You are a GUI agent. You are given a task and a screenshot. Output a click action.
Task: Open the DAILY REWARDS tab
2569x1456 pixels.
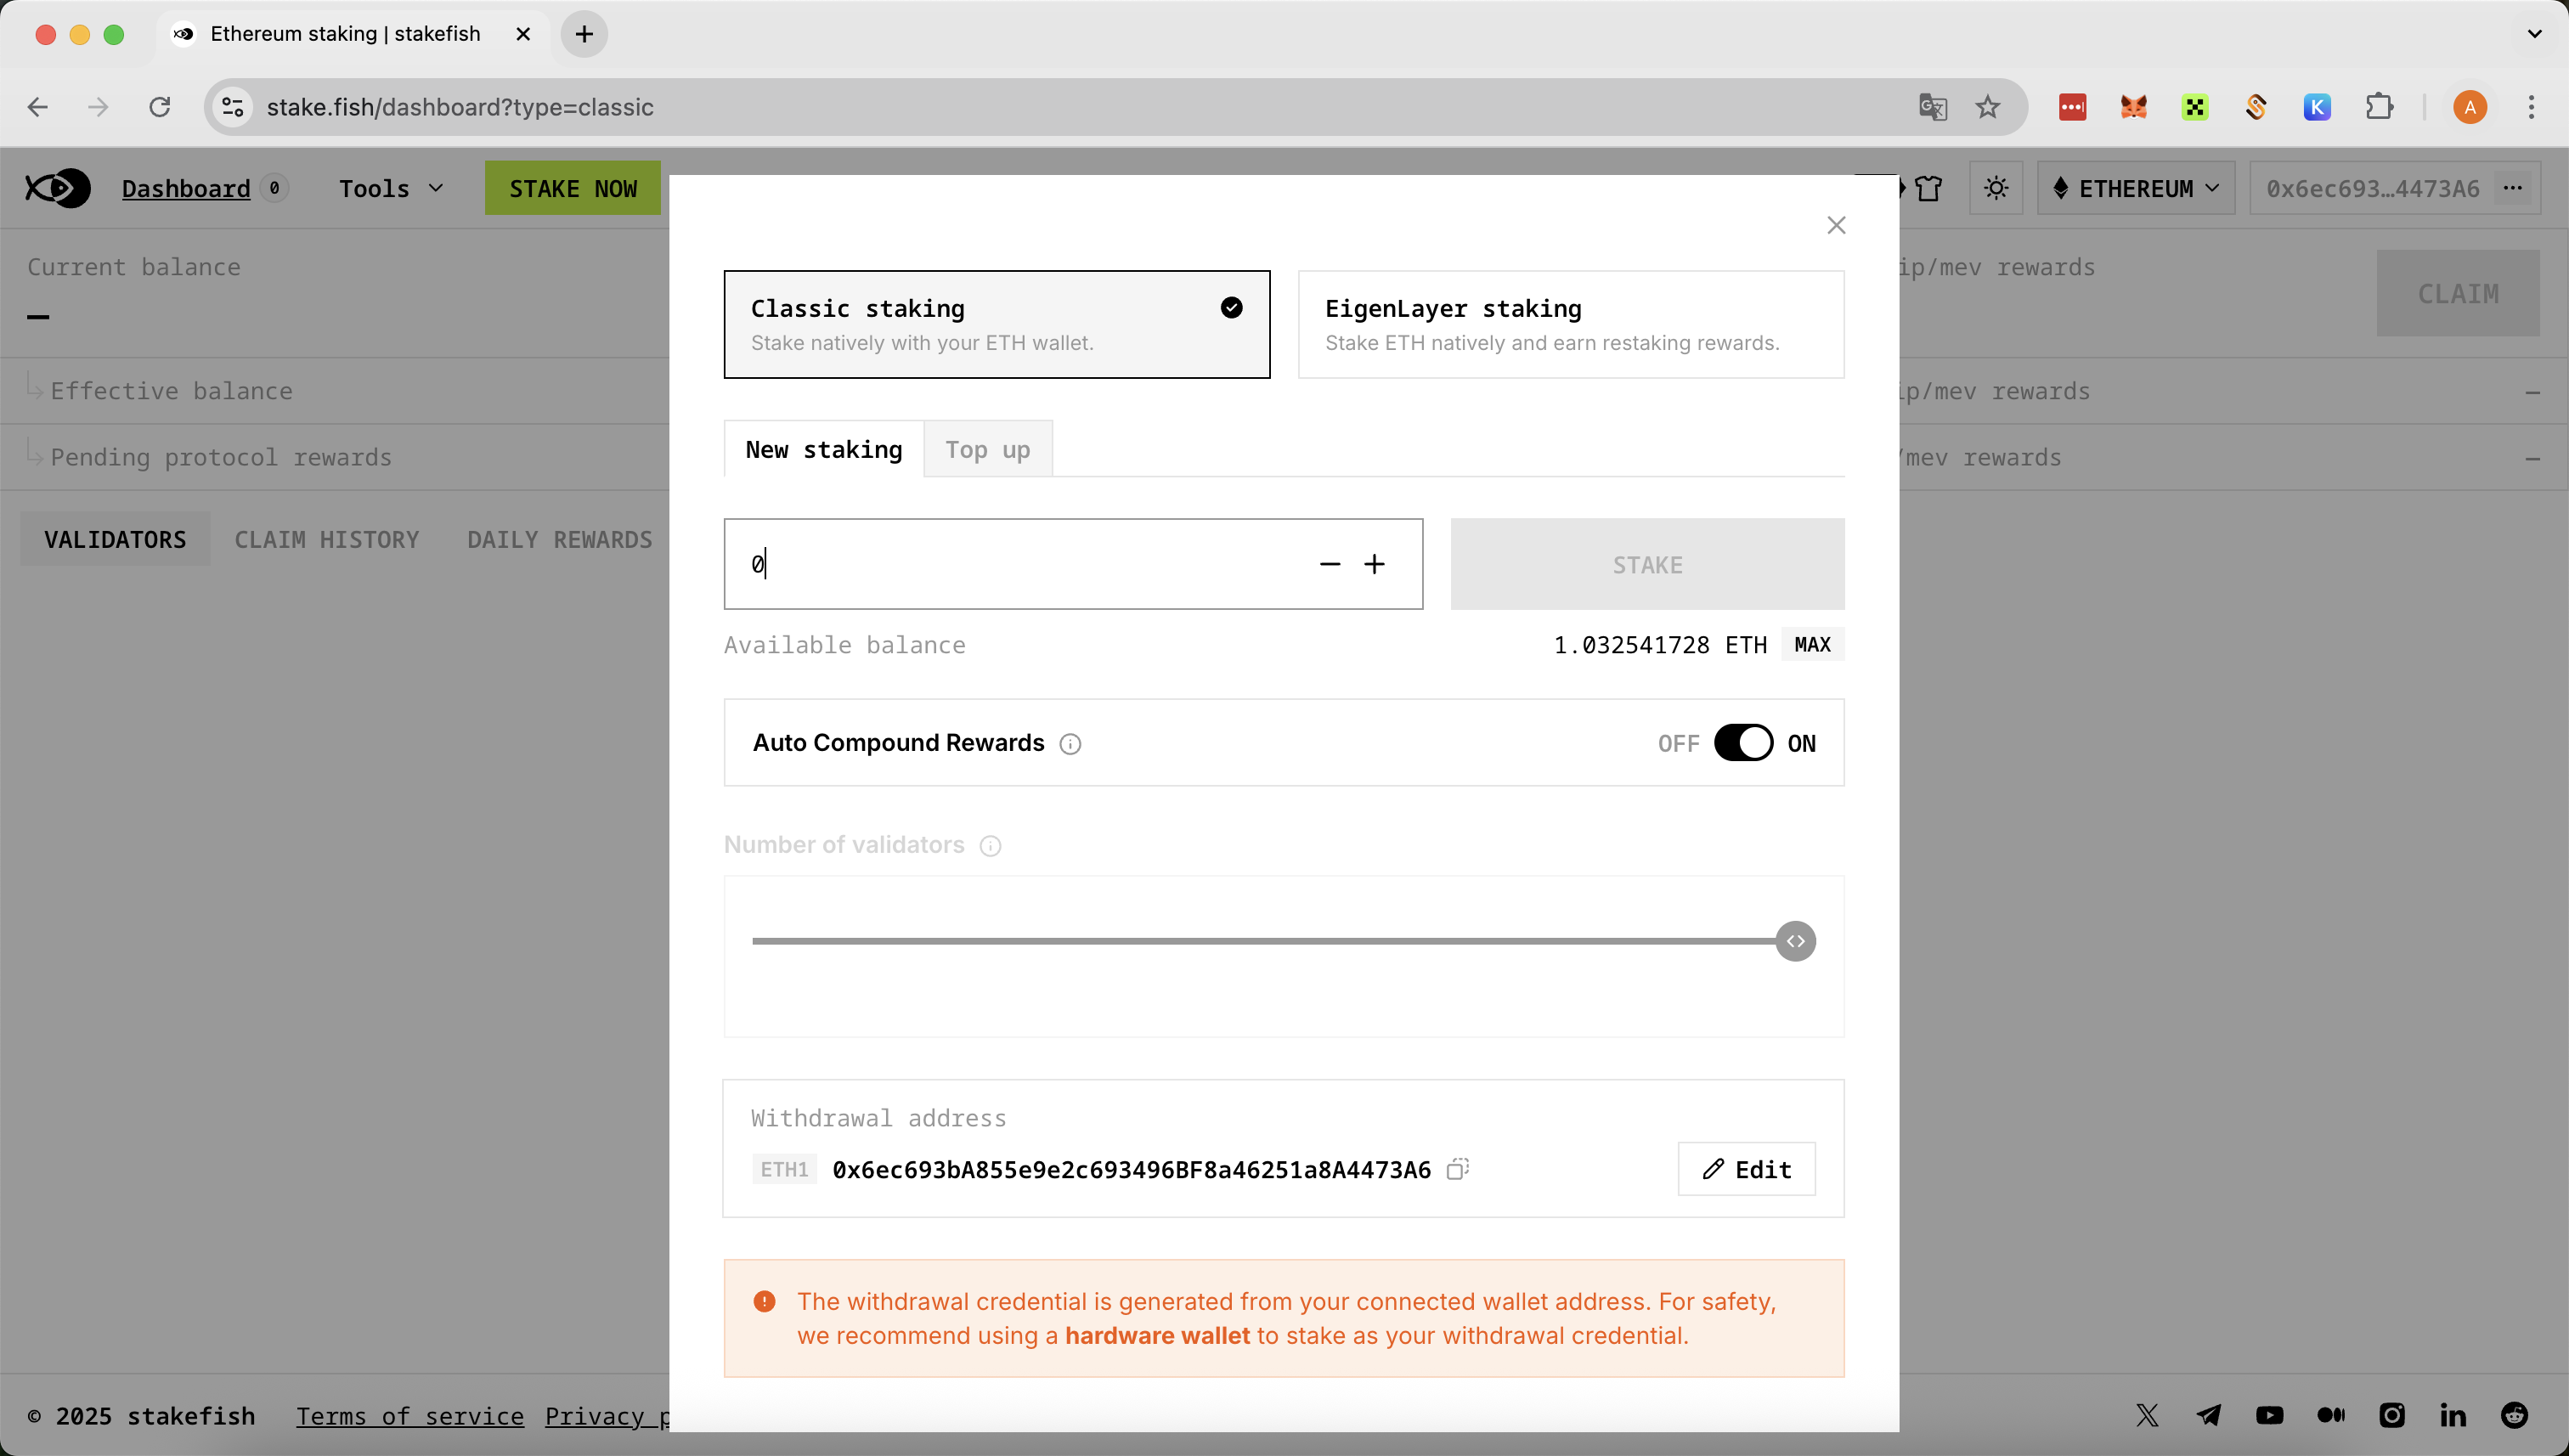pyautogui.click(x=560, y=539)
